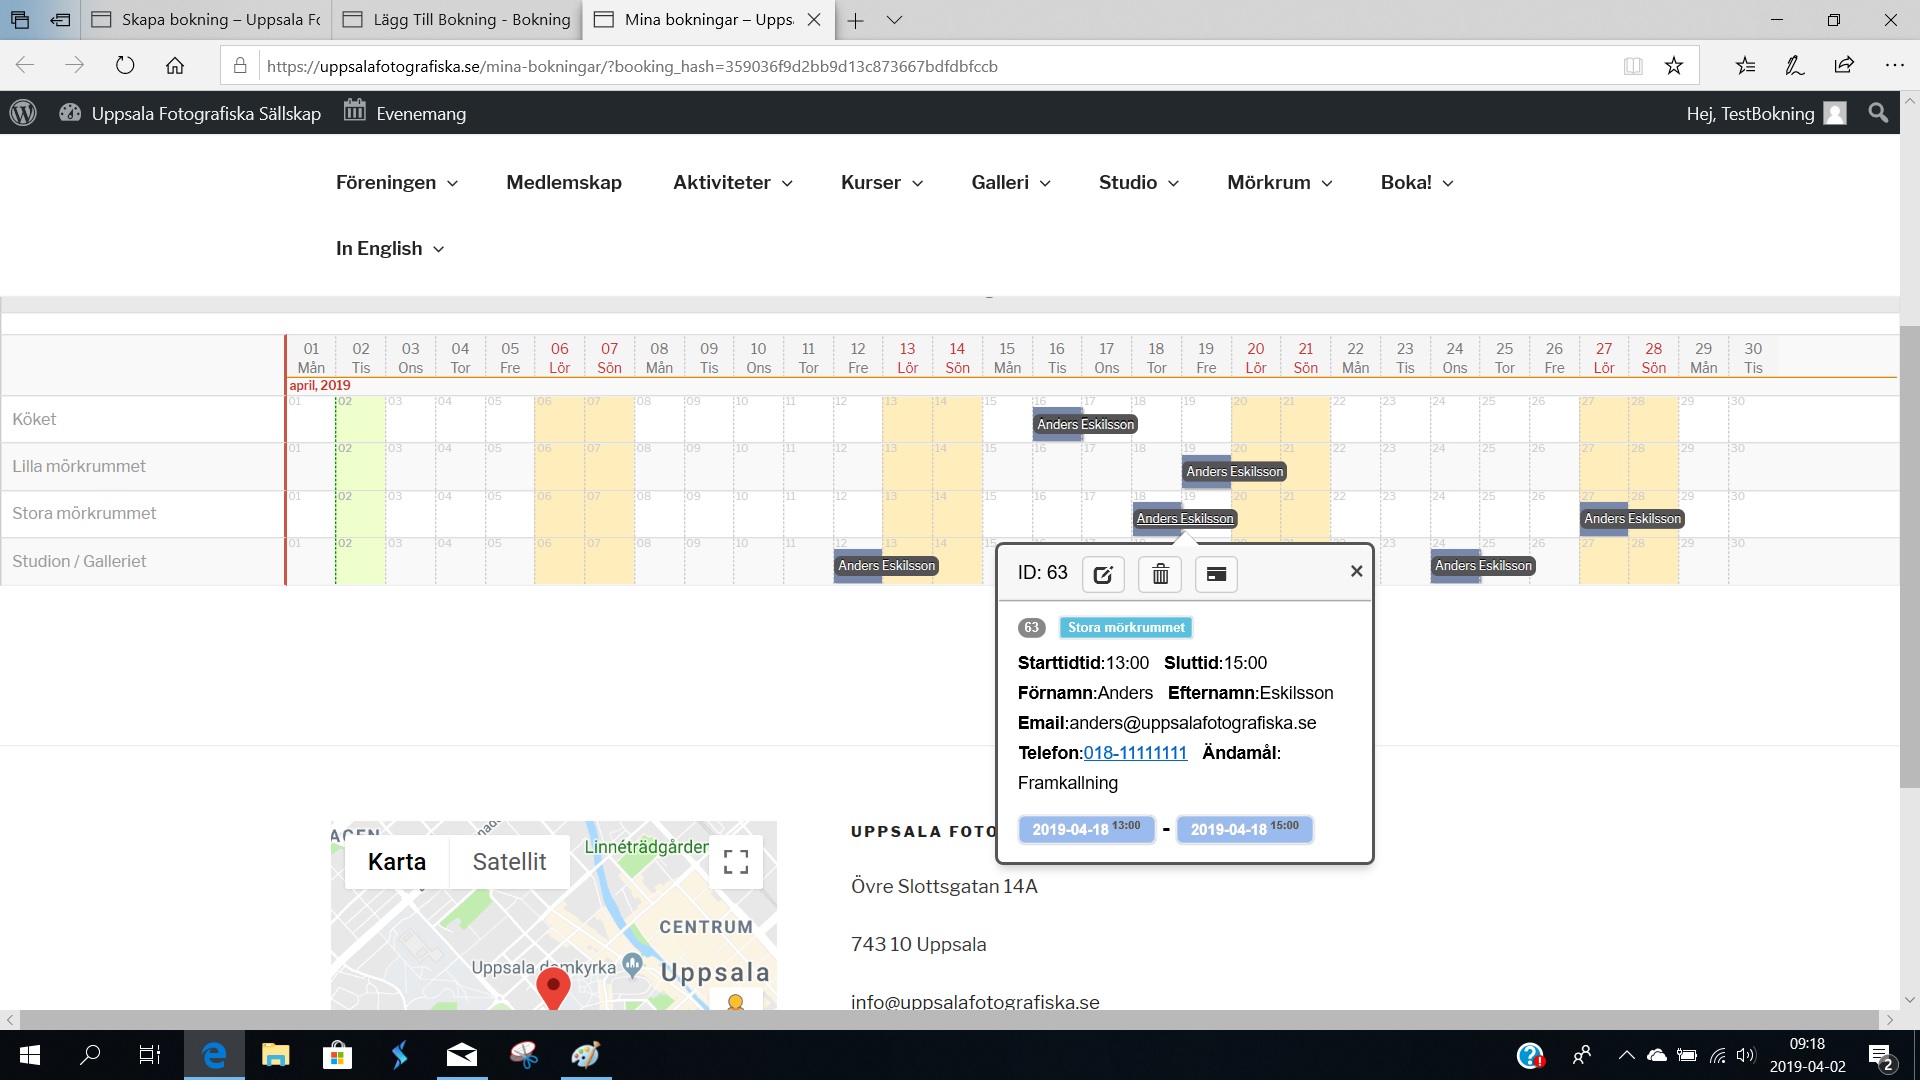Open the Action Center notifications icon
This screenshot has height=1080, width=1920.
[1880, 1056]
